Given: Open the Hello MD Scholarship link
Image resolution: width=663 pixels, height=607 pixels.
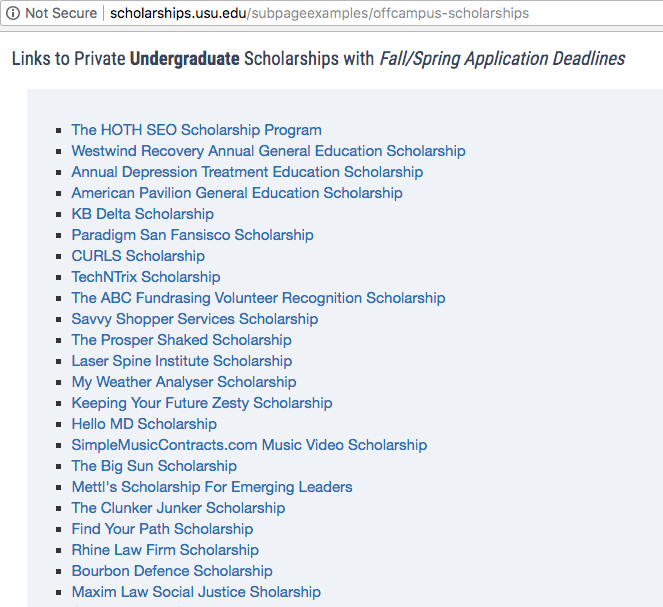Looking at the screenshot, I should (144, 424).
